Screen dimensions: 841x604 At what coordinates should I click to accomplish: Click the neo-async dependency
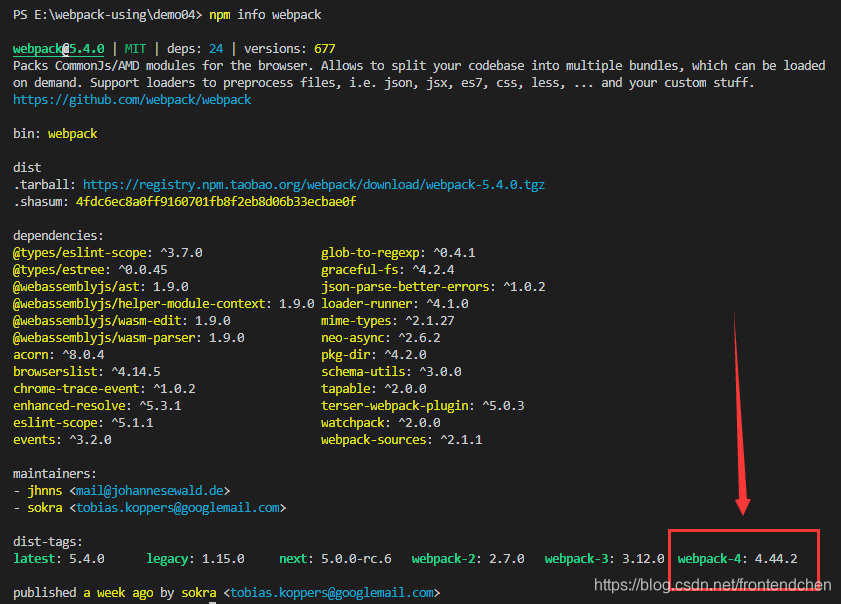381,338
